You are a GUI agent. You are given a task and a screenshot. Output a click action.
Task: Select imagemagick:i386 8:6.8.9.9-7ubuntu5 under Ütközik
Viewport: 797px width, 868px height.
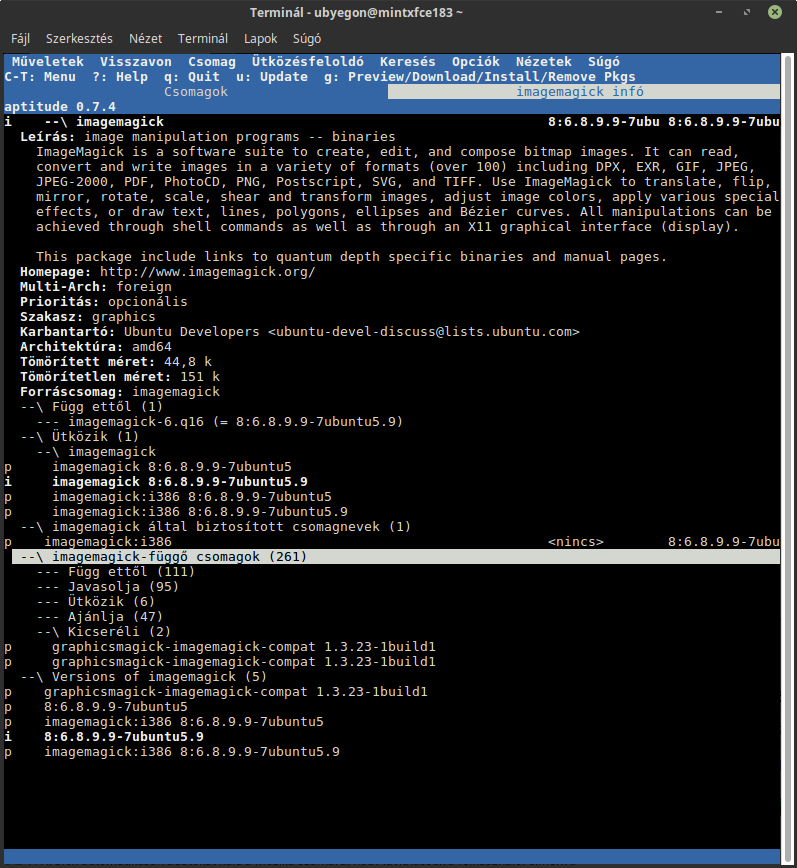pos(192,497)
